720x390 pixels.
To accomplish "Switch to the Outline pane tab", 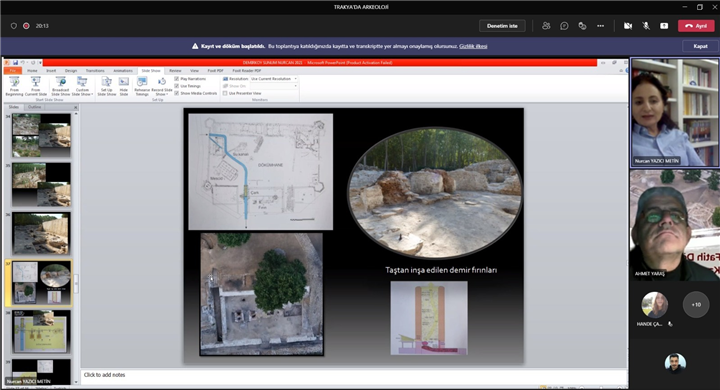I will click(34, 107).
